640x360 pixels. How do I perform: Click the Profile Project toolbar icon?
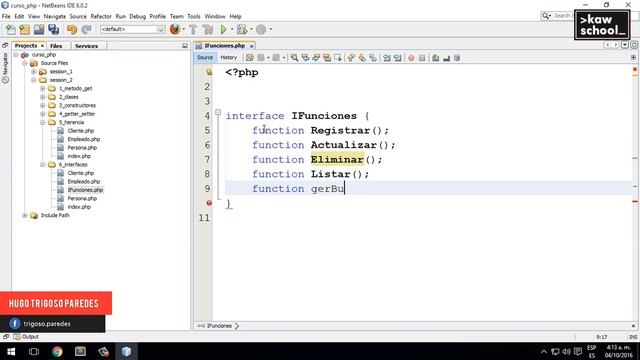261,29
